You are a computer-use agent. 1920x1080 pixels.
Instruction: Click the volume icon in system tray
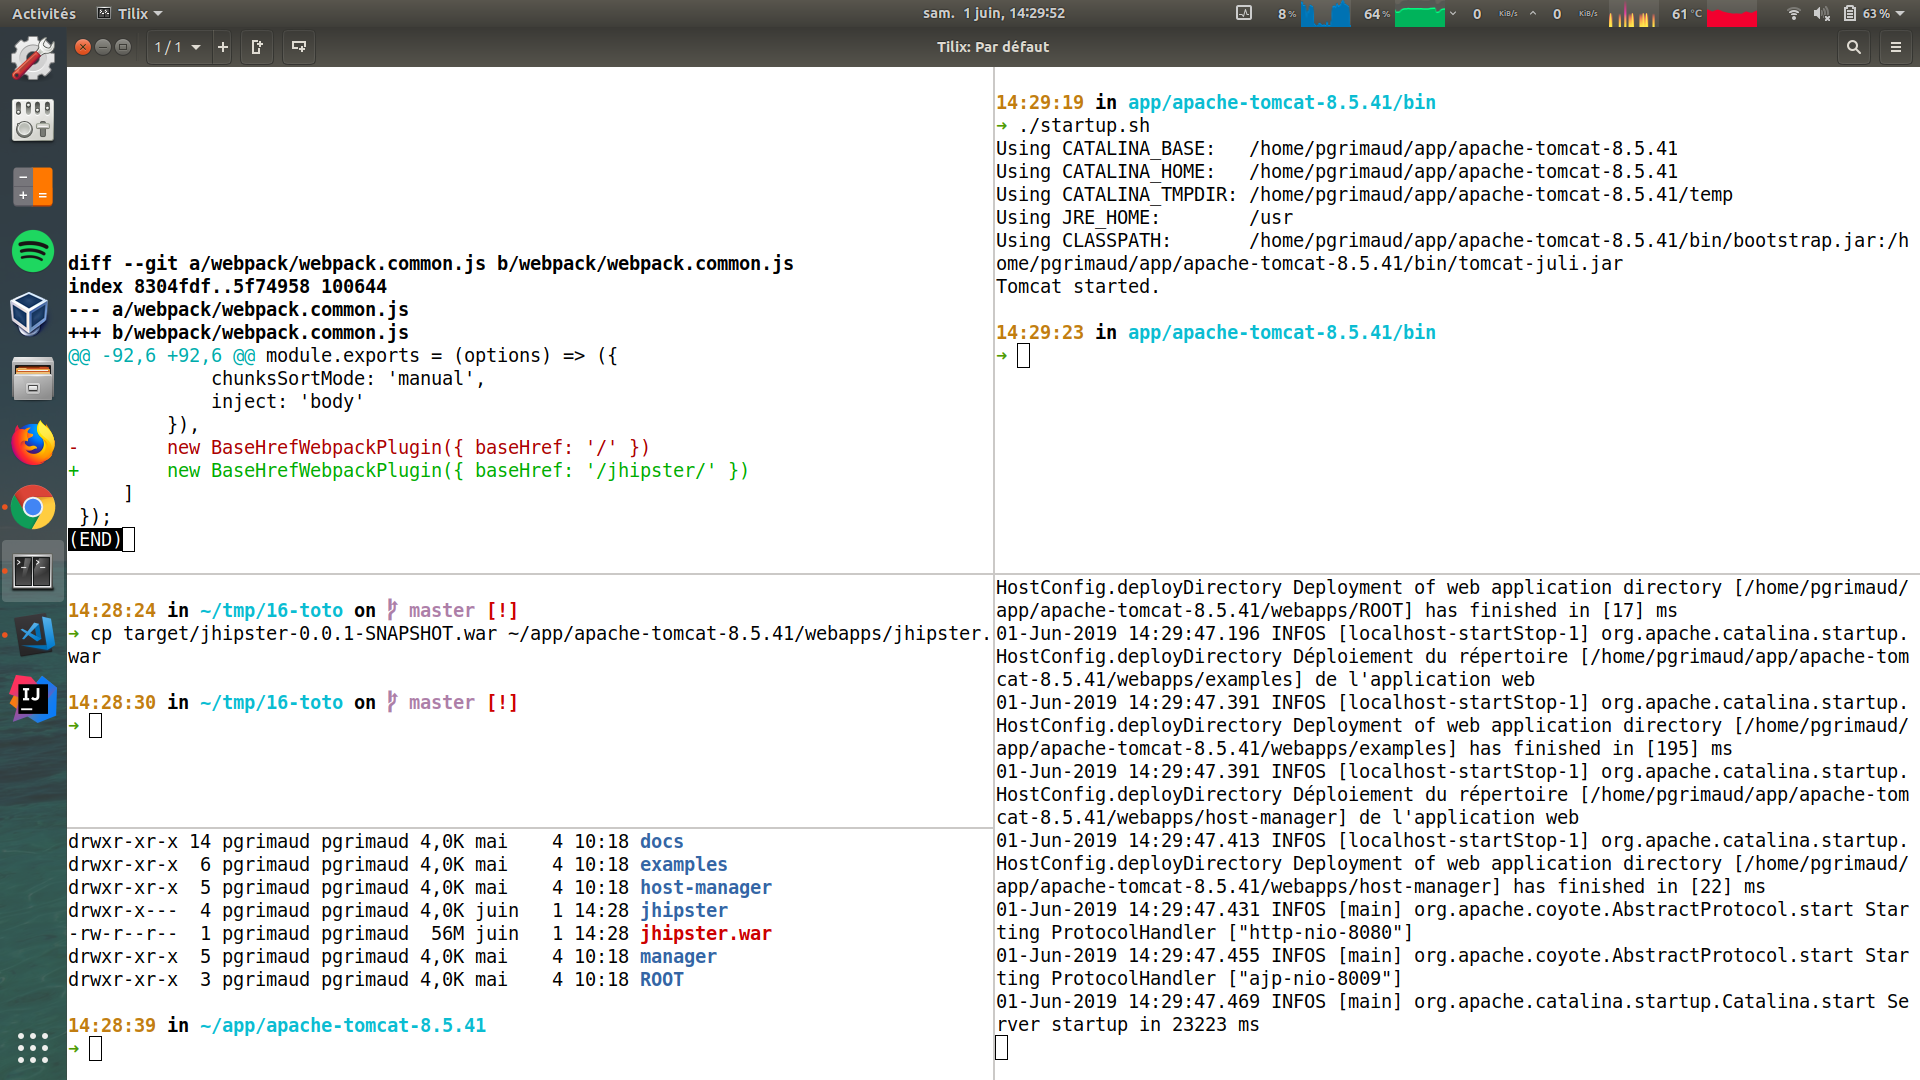tap(1821, 13)
